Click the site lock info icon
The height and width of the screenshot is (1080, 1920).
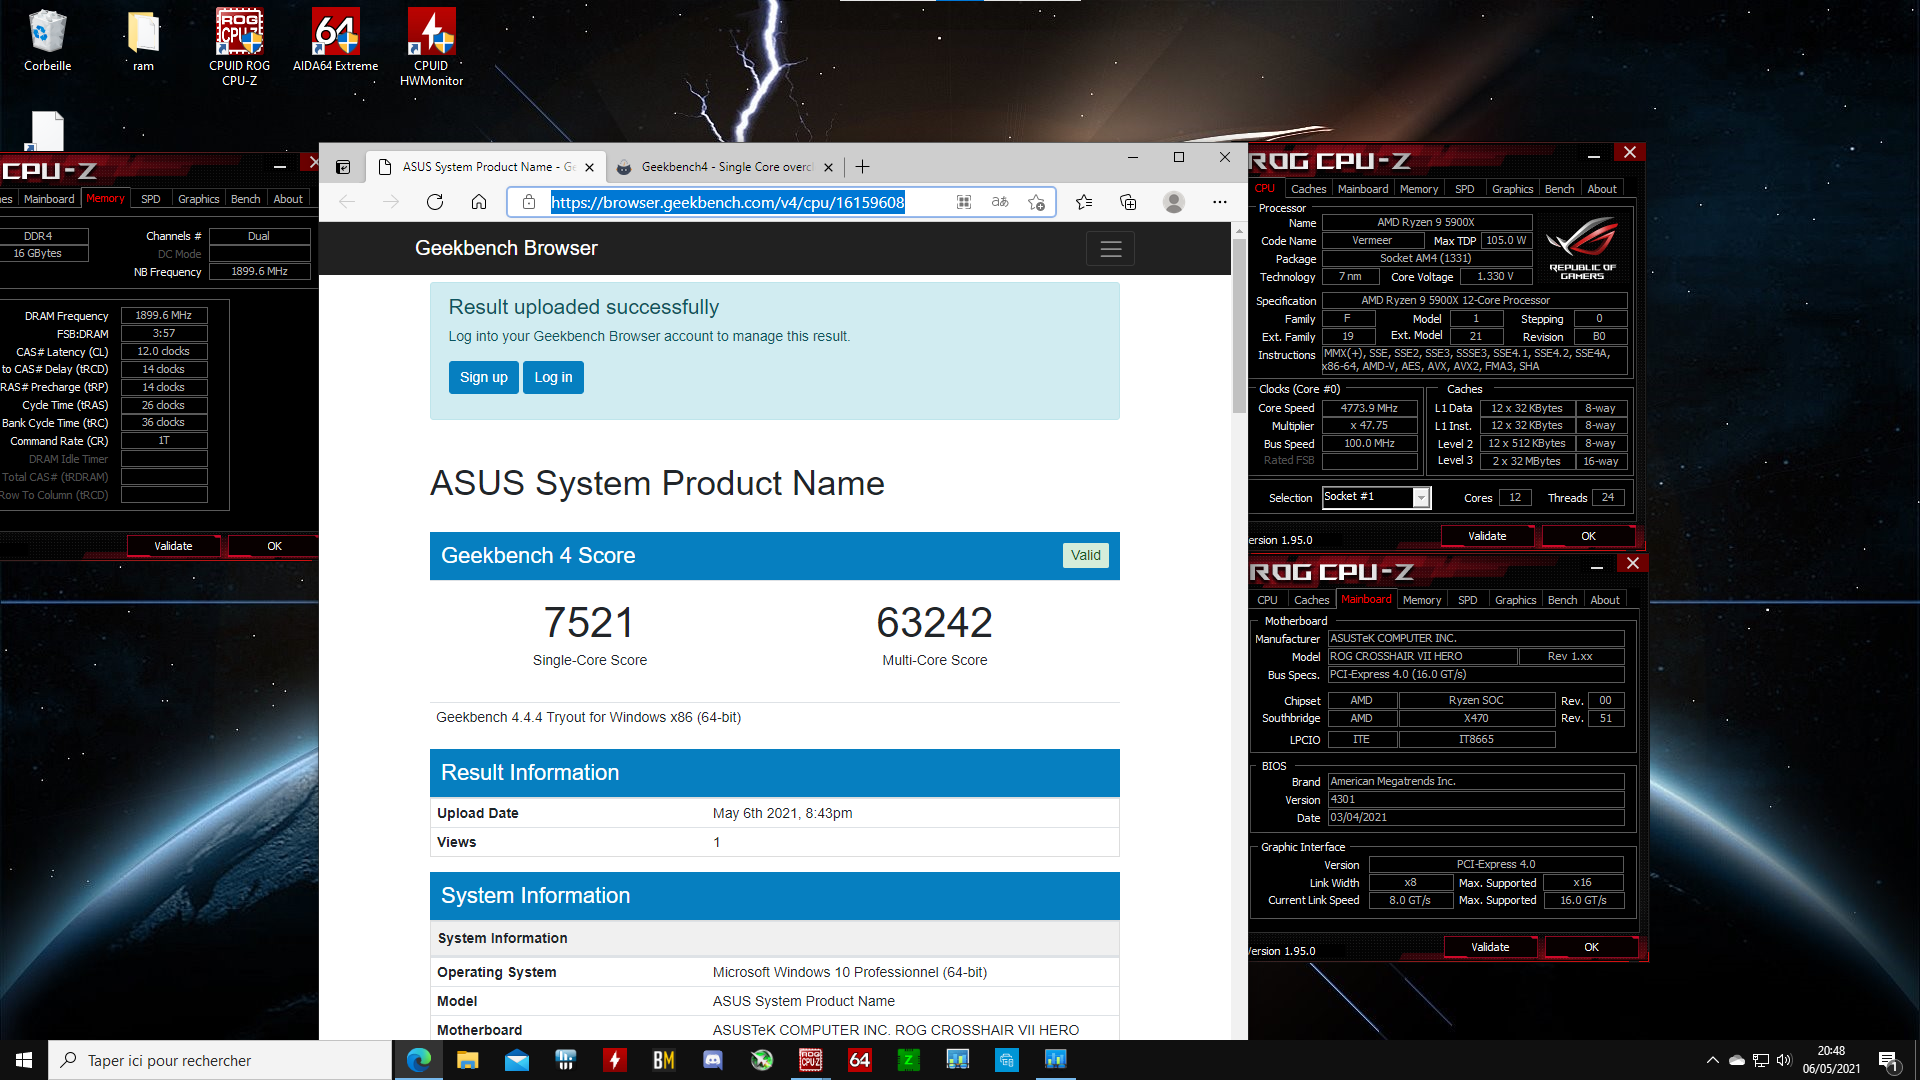[x=529, y=202]
